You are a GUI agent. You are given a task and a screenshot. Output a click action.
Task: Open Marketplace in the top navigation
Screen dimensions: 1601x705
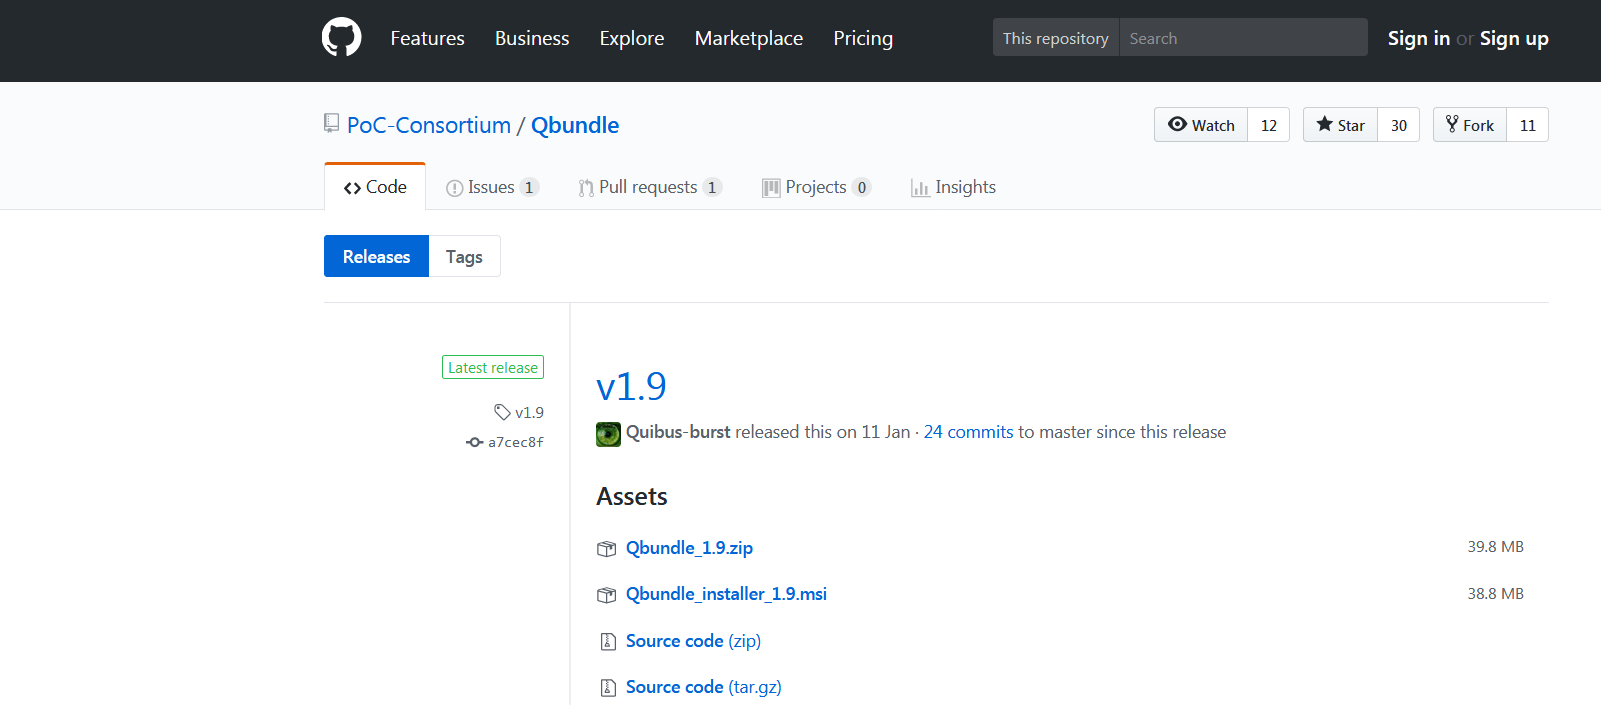[749, 38]
